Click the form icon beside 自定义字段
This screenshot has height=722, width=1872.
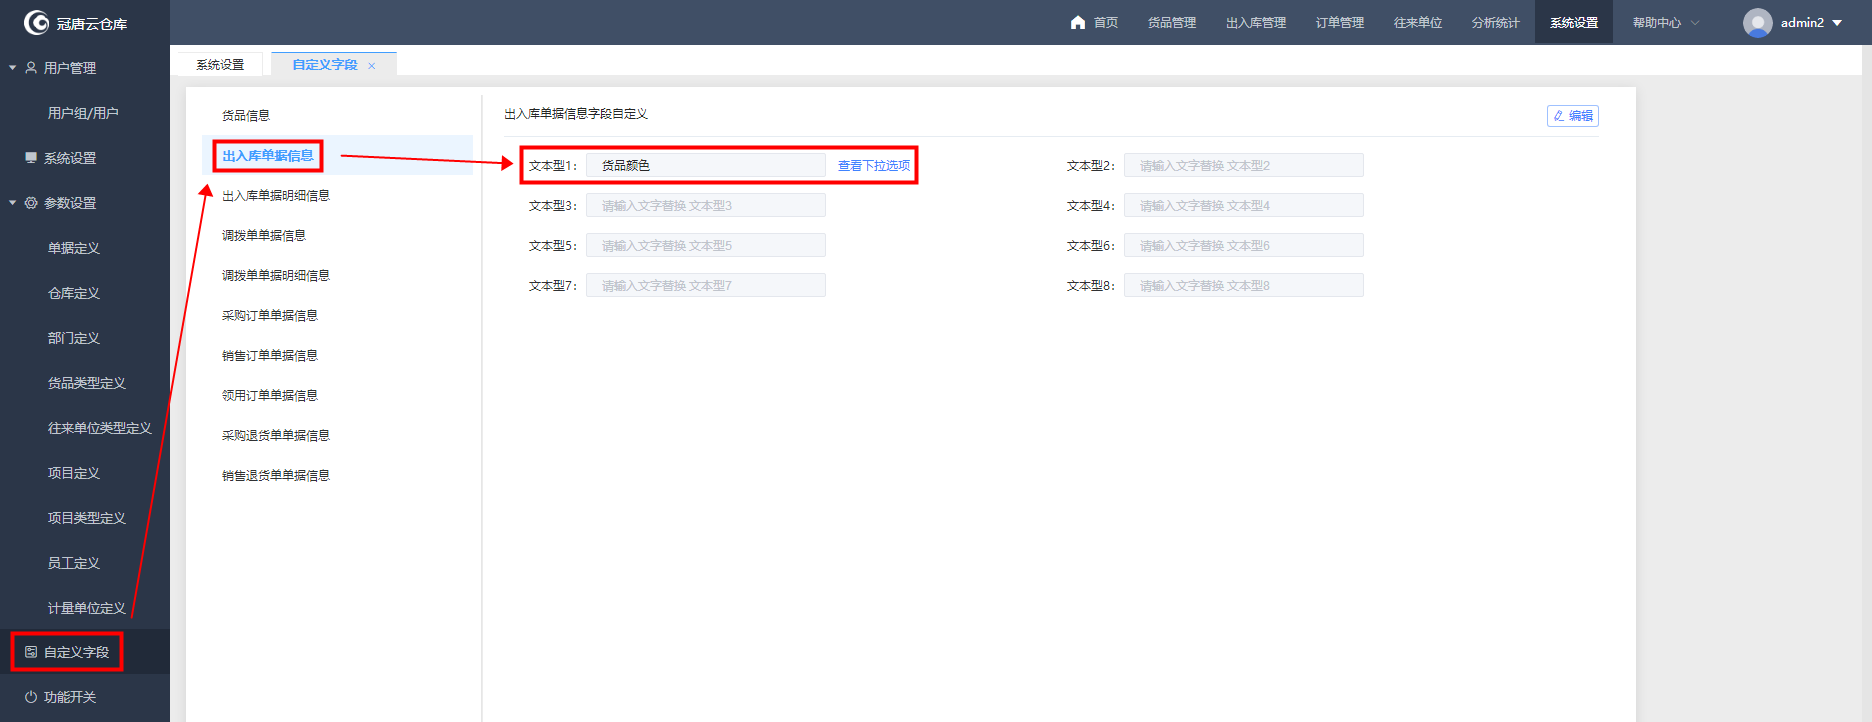pos(31,652)
